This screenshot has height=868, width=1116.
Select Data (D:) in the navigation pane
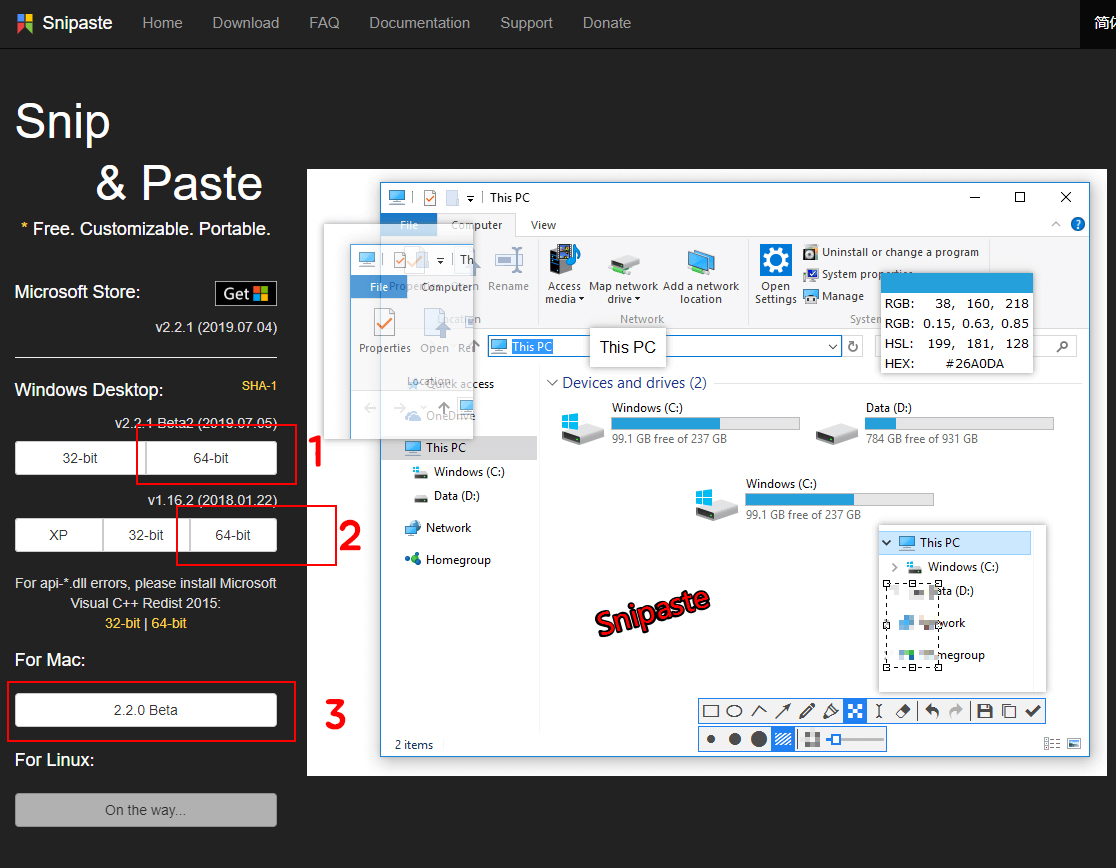(447, 496)
